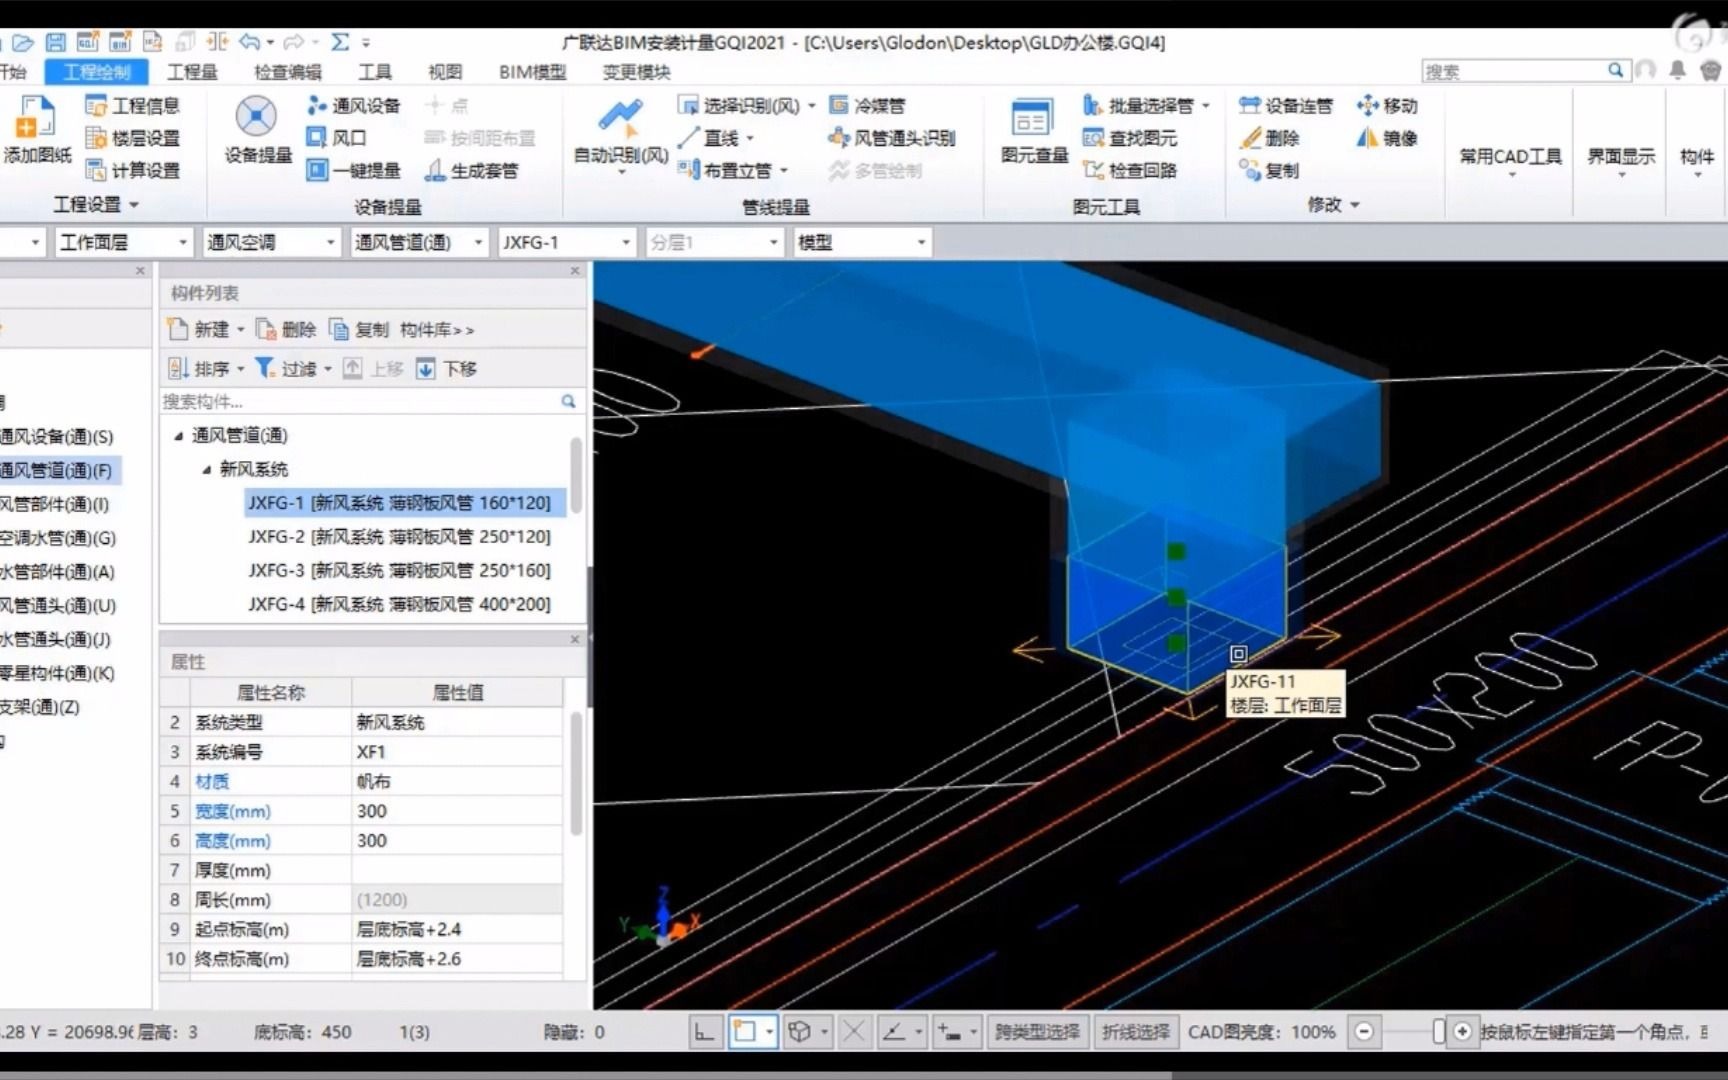Expand 批量选择管 dropdown arrow
1728x1080 pixels.
point(1206,106)
